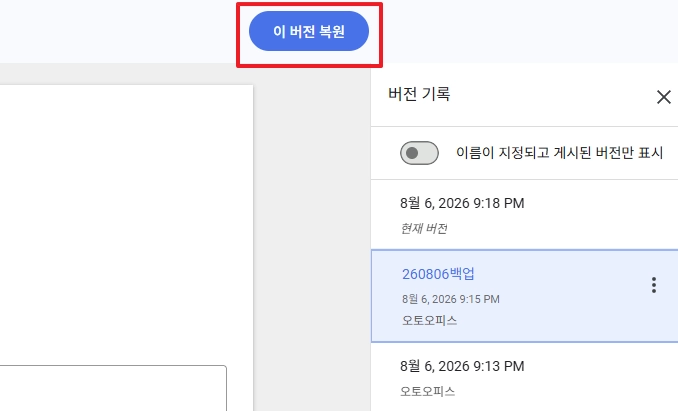
Task: Click the 현재 버전 label
Action: (424, 228)
